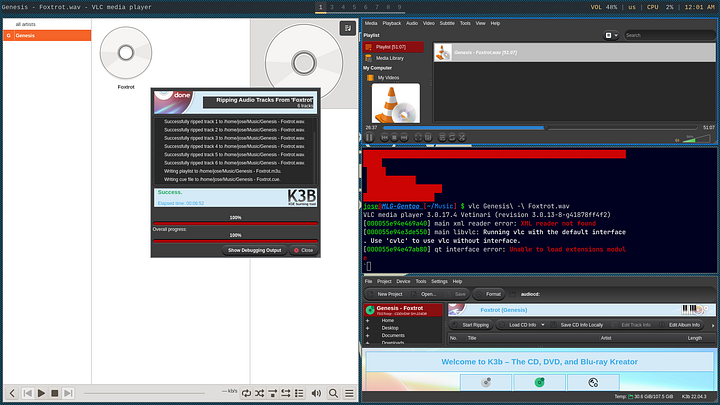Seek on the VLC timeline bar

[540, 128]
